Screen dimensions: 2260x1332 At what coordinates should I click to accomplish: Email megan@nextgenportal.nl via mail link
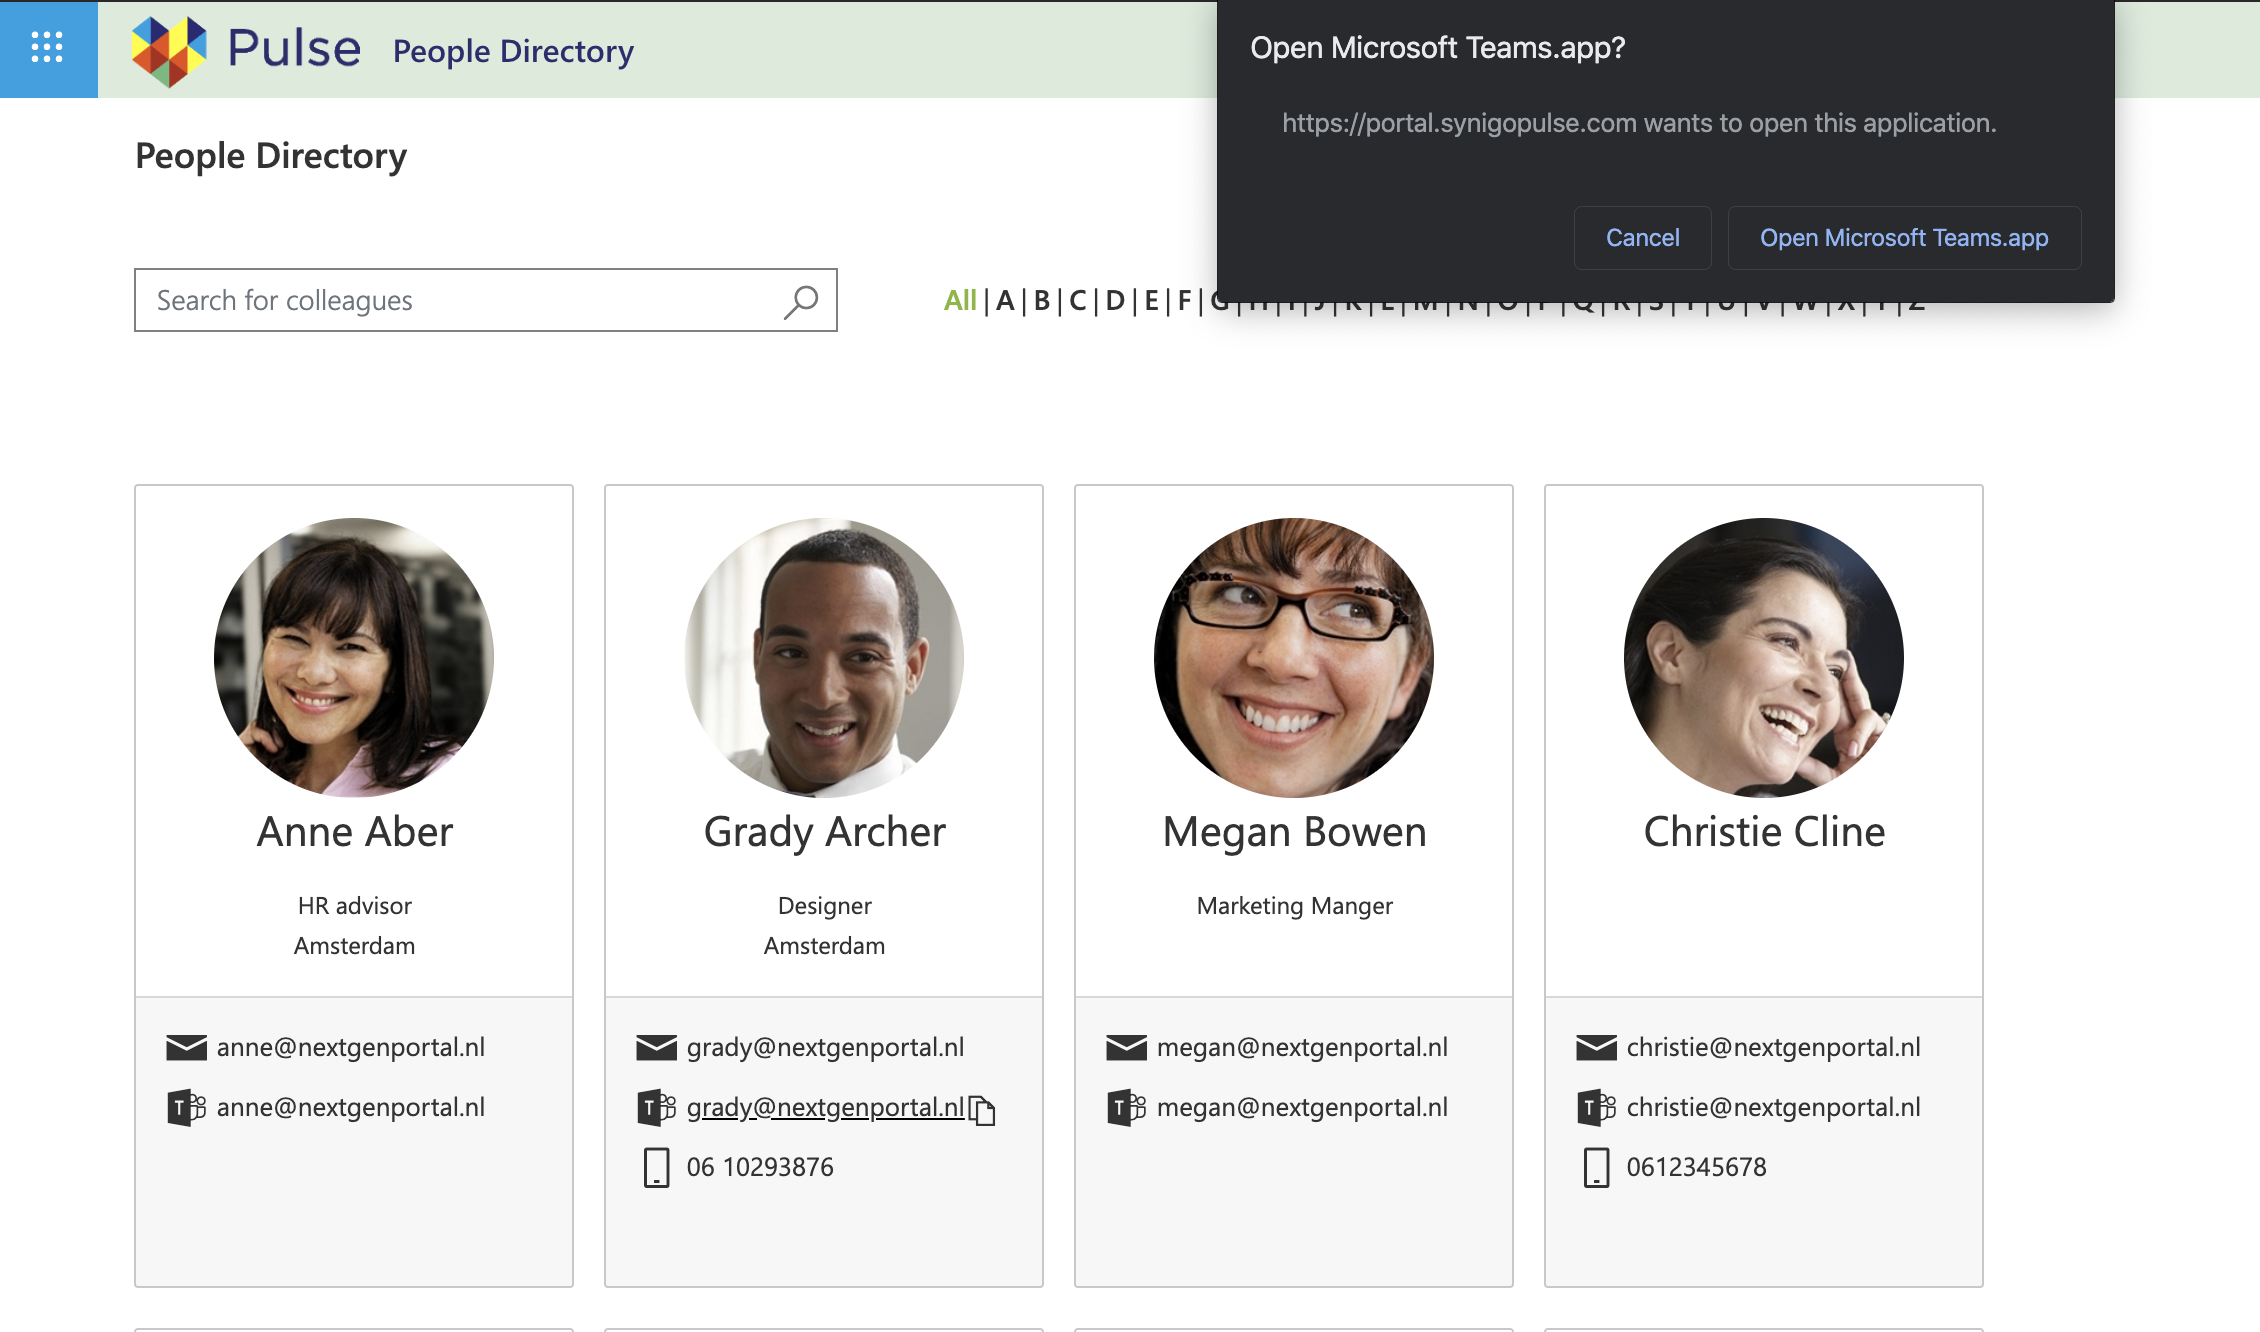click(1302, 1047)
